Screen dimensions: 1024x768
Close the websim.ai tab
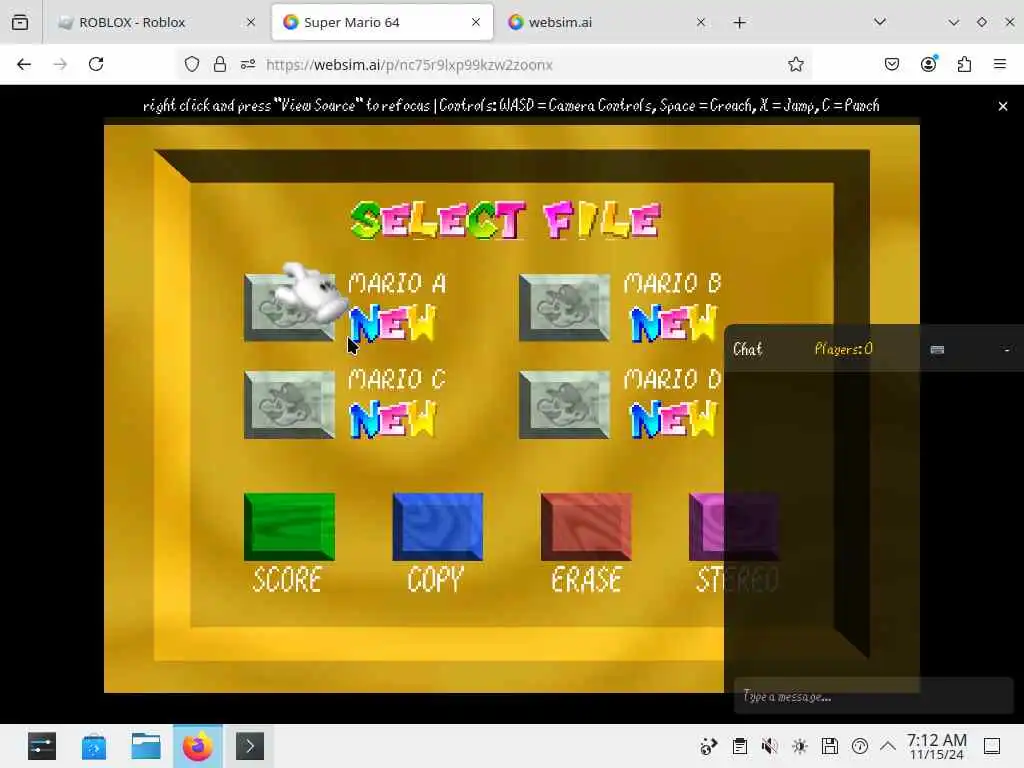pyautogui.click(x=701, y=22)
